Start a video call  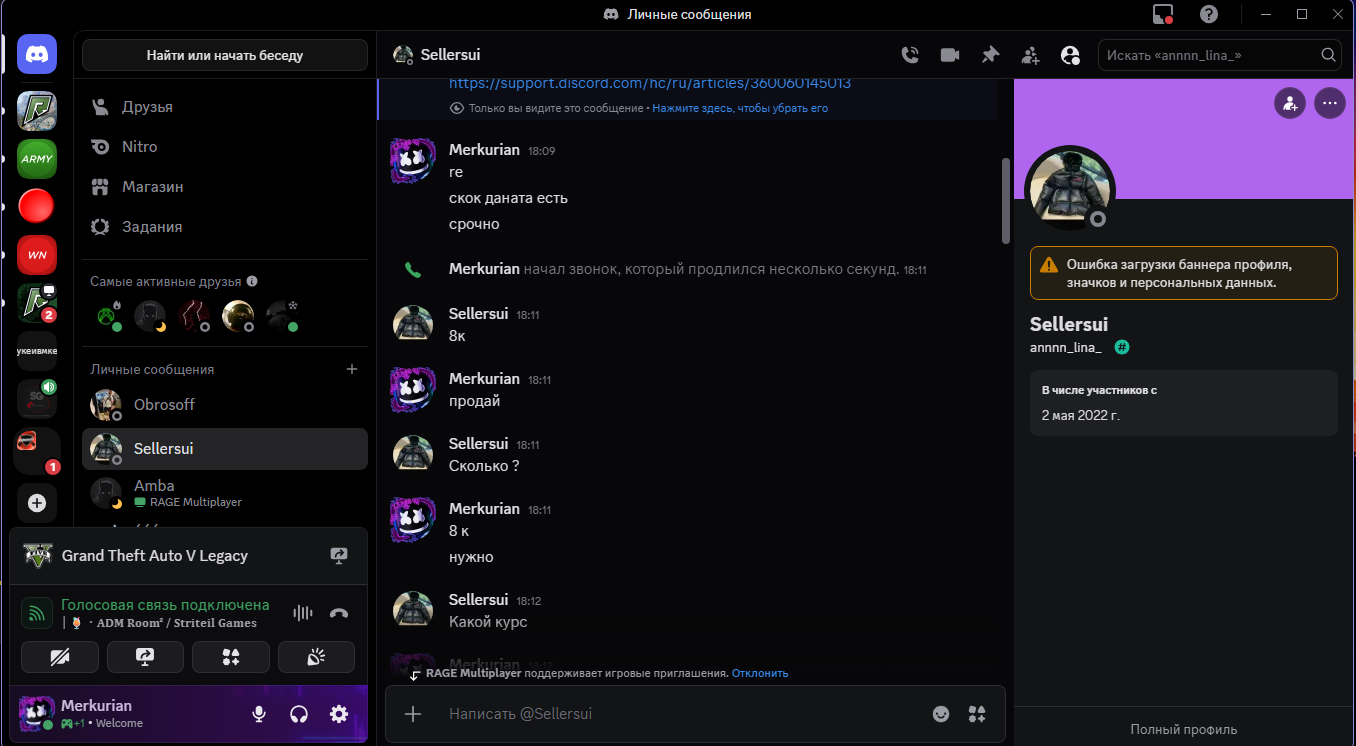pos(950,55)
